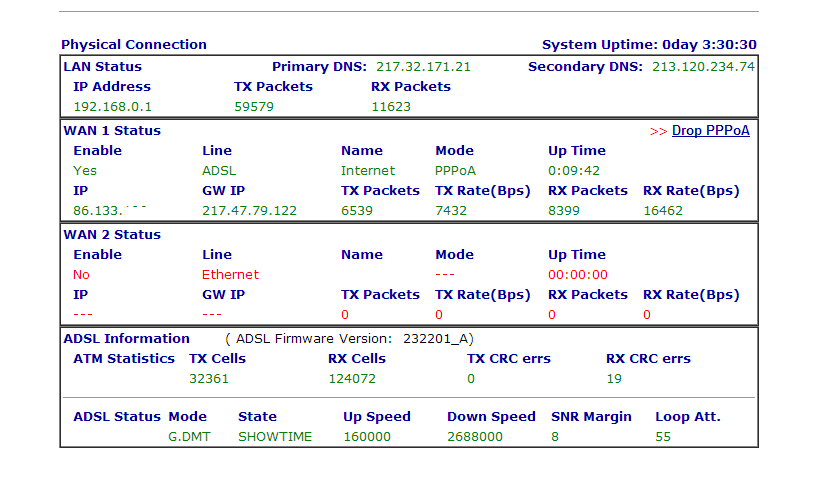Click the WAN 1 gateway IP 217.47.79.122
Image resolution: width=831 pixels, height=484 pixels.
pyautogui.click(x=249, y=211)
